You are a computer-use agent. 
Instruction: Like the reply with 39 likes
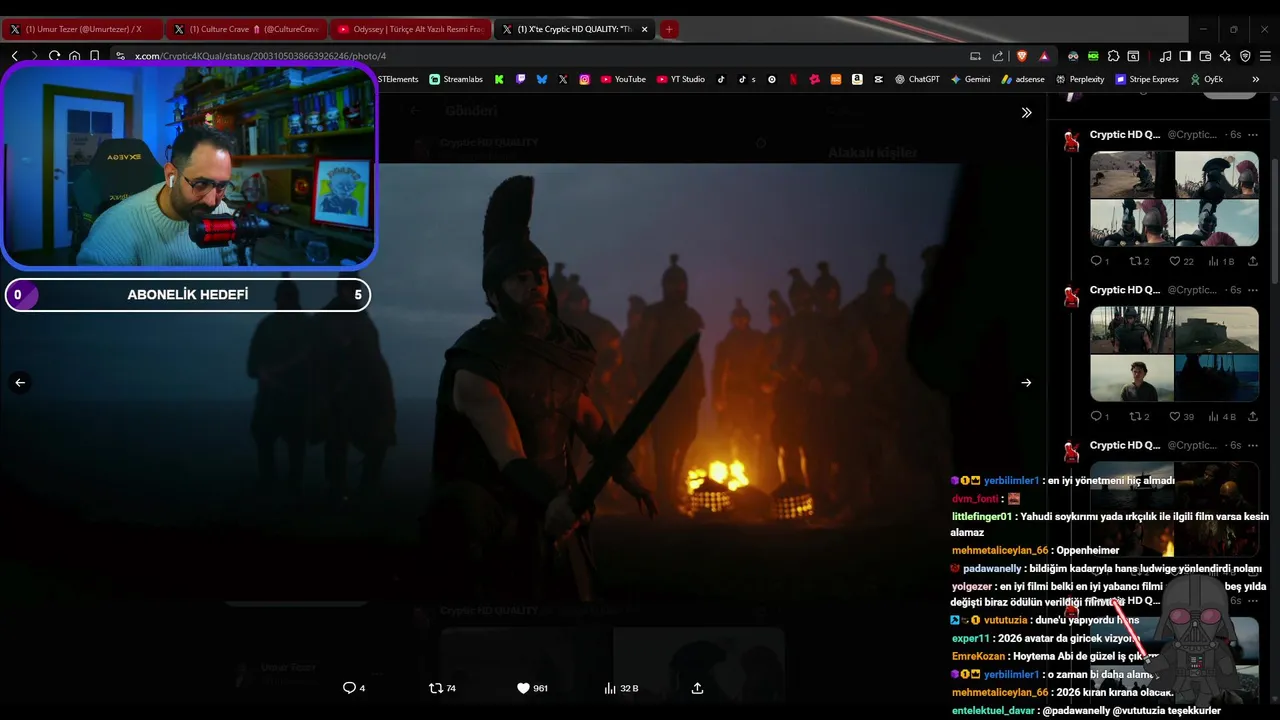[x=1181, y=416]
